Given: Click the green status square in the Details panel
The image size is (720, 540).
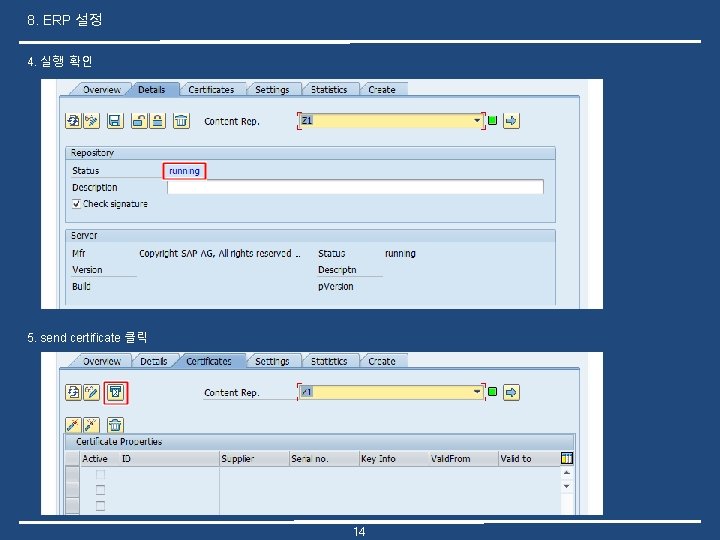Looking at the screenshot, I should 492,120.
